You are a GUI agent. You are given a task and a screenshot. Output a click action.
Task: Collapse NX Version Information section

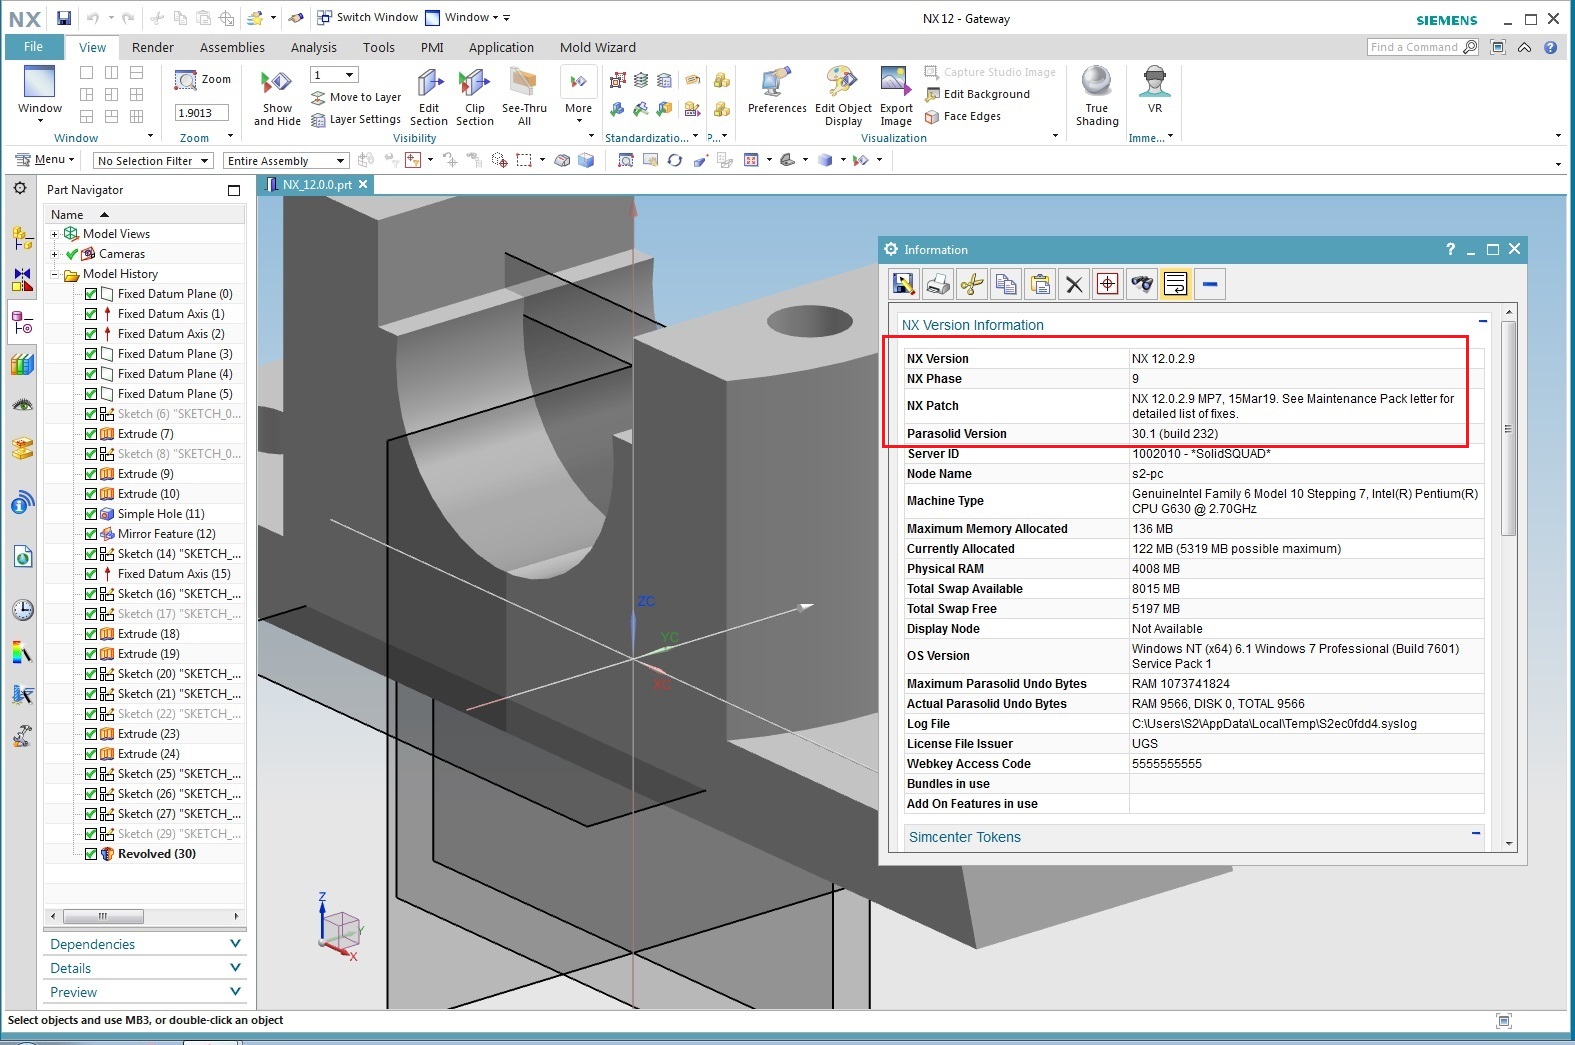point(1483,321)
